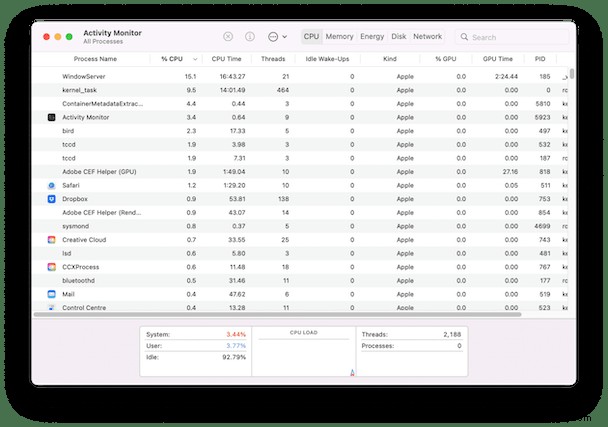Image resolution: width=608 pixels, height=427 pixels.
Task: Zoom the window with the green button
Action: 69,37
